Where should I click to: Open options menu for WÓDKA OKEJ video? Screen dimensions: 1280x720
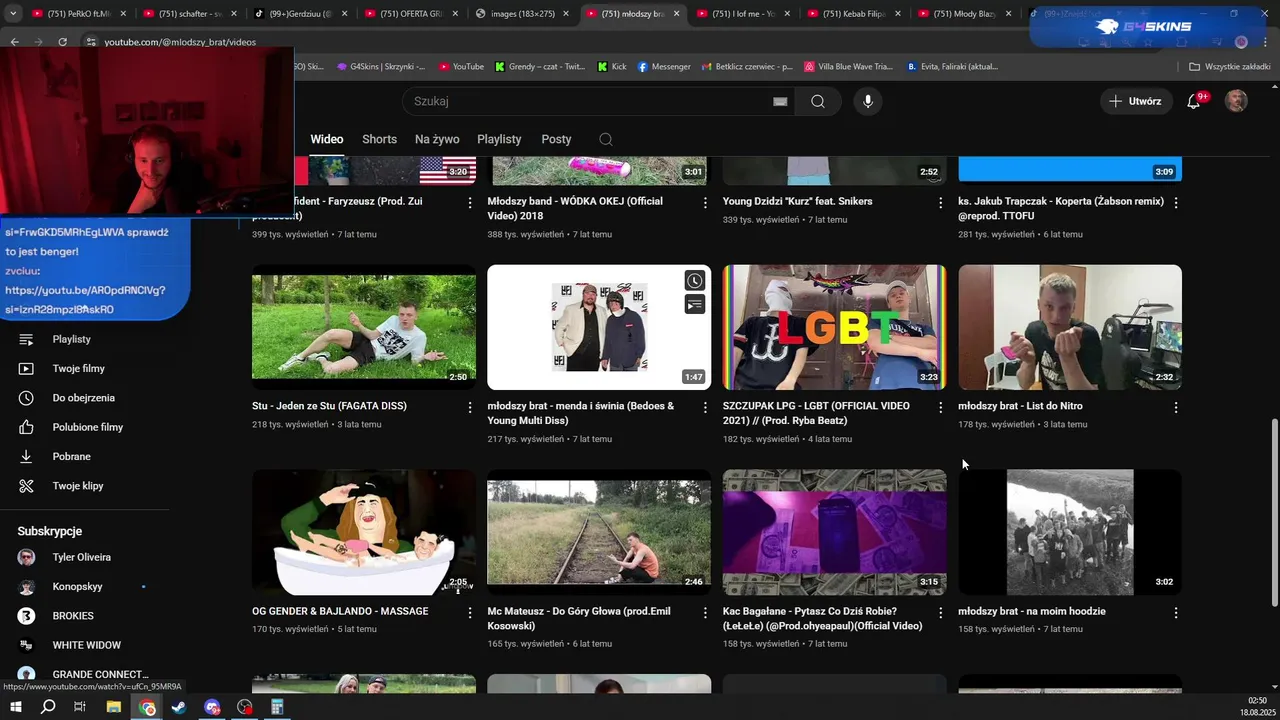click(705, 202)
